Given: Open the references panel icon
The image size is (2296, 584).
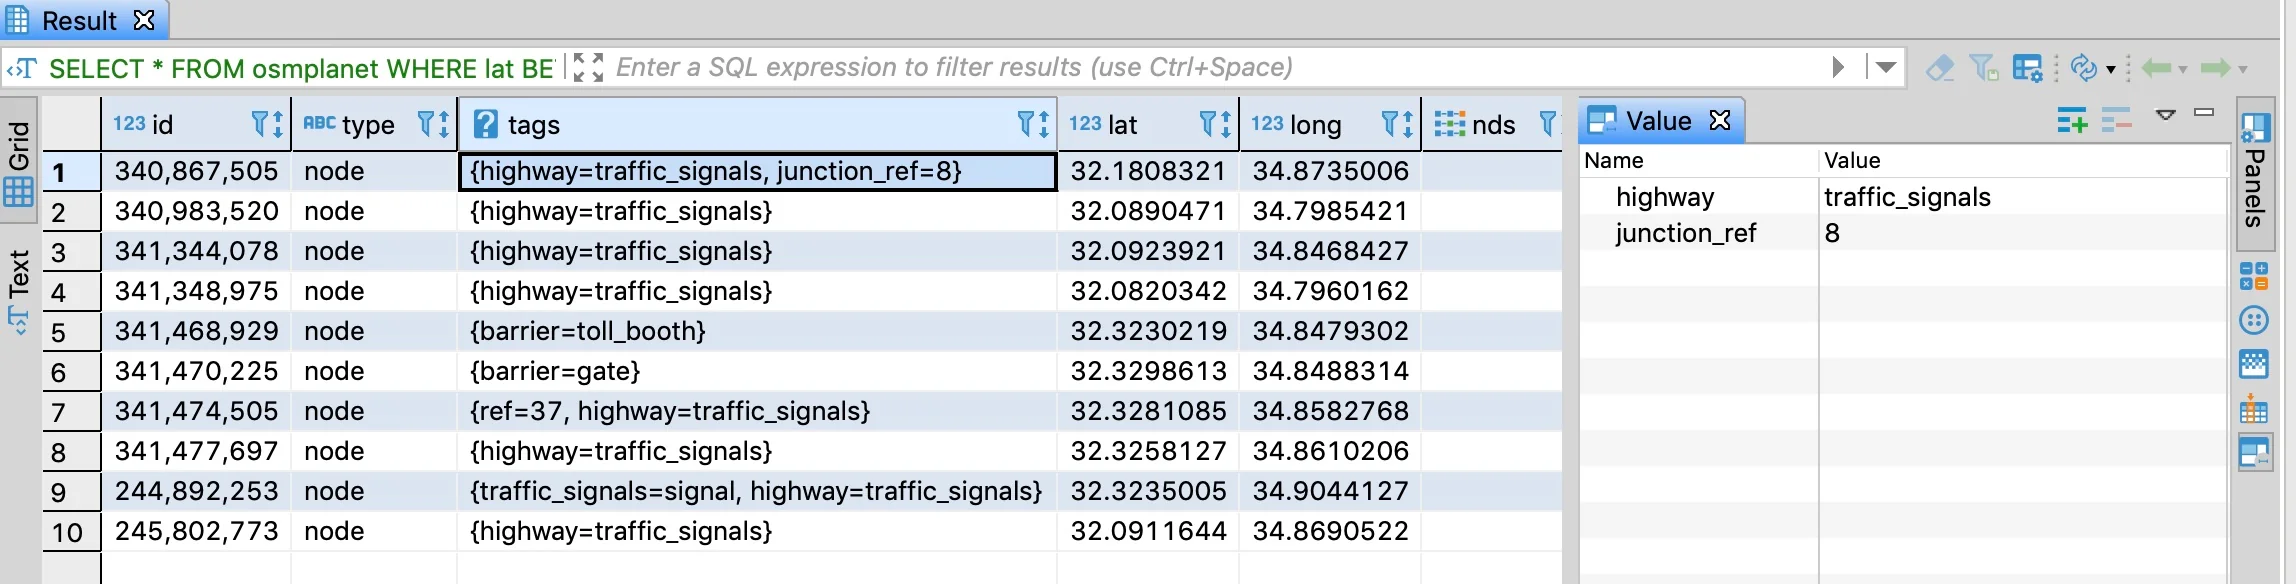Looking at the screenshot, I should (2254, 320).
